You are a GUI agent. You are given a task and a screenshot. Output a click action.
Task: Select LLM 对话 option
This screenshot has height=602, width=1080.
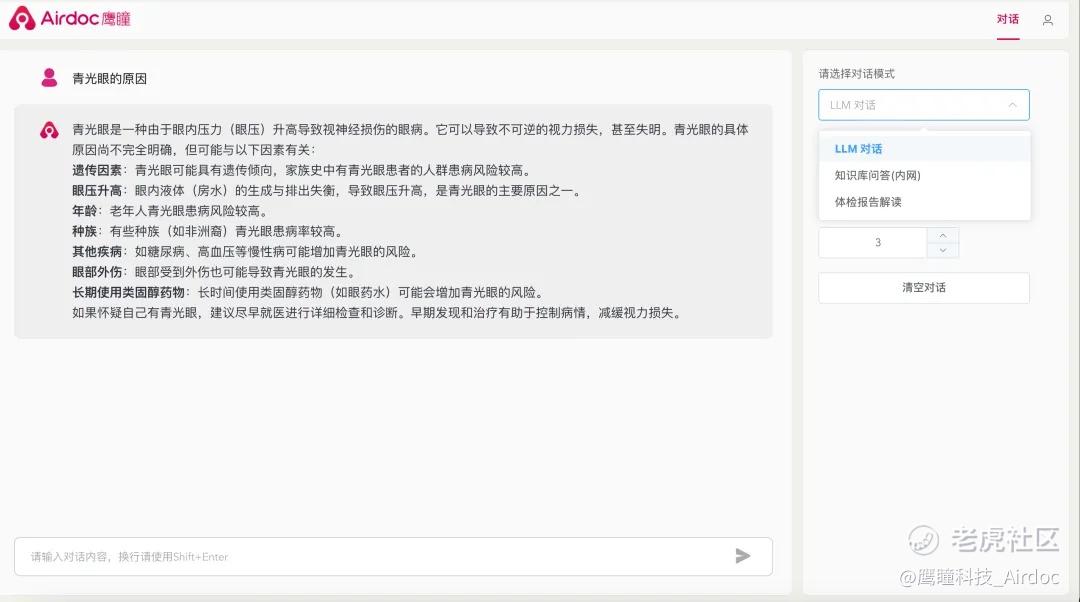click(924, 149)
